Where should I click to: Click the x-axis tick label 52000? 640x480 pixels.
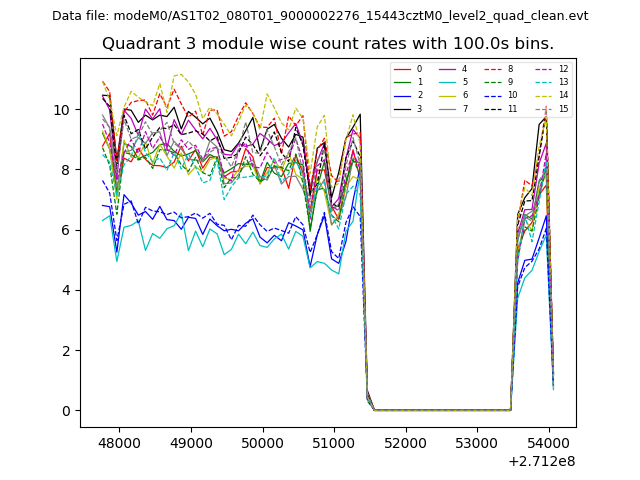(x=405, y=440)
